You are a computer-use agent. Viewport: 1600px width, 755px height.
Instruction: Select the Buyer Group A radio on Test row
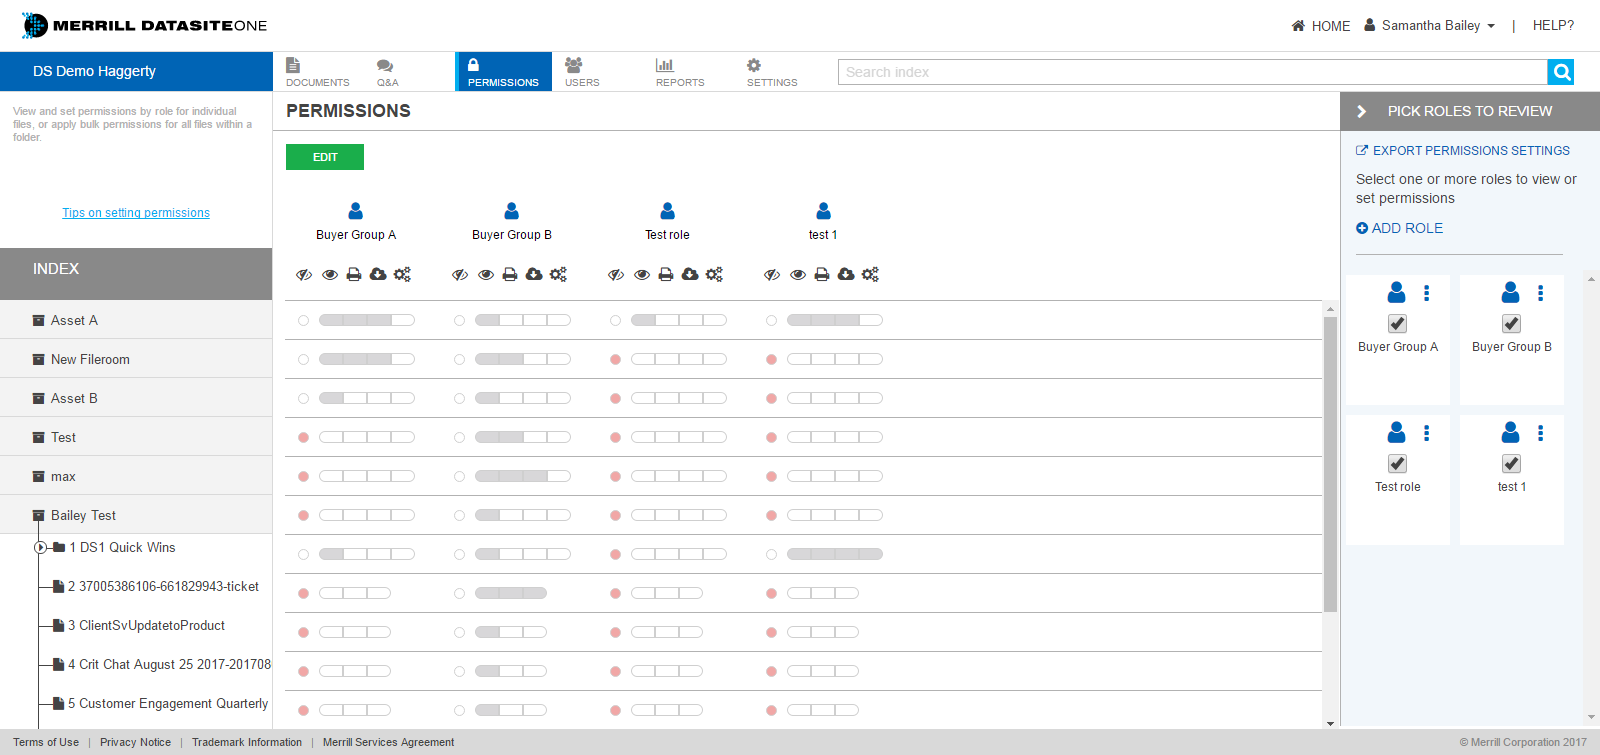point(304,438)
